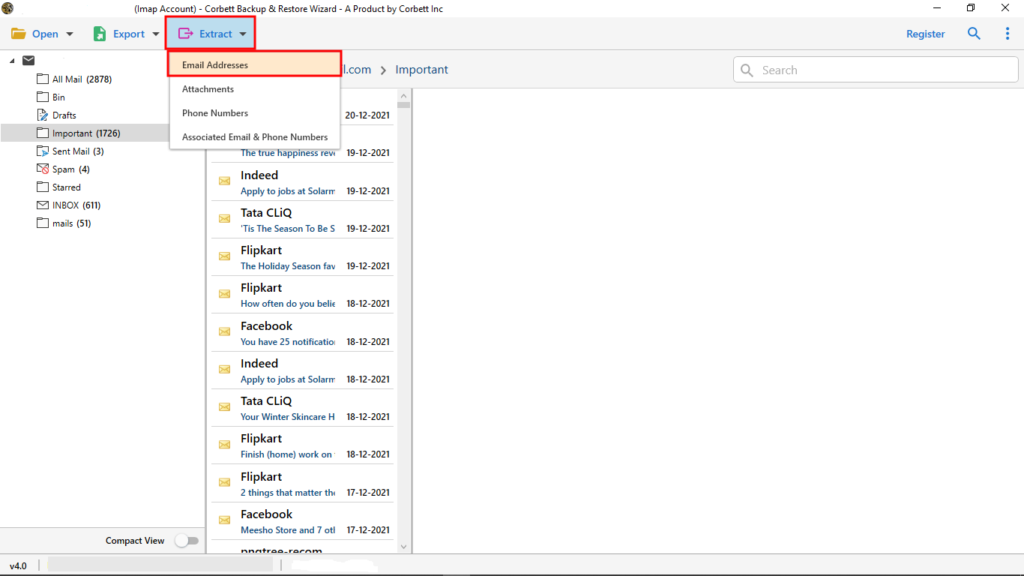The image size is (1024, 576).
Task: Click envelope icon of Facebook Meesho Store email
Action: tap(225, 520)
